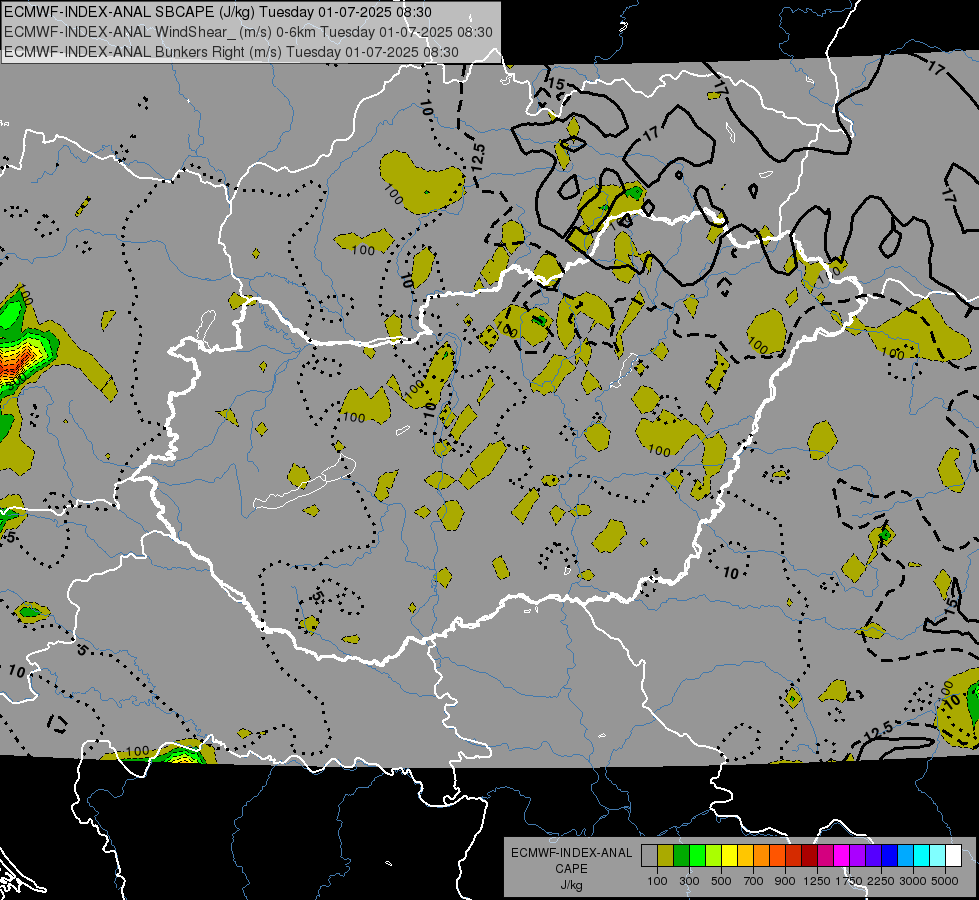Select the gray swatch in the CAPE legend
This screenshot has height=900, width=979.
[649, 856]
